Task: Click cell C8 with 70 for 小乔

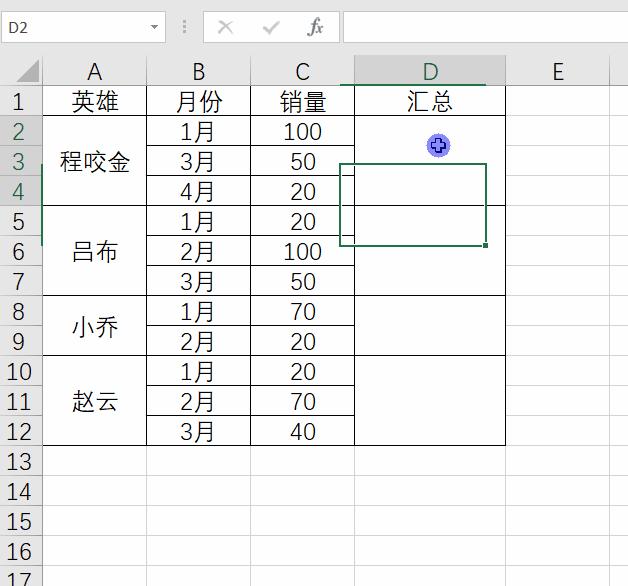Action: point(302,311)
